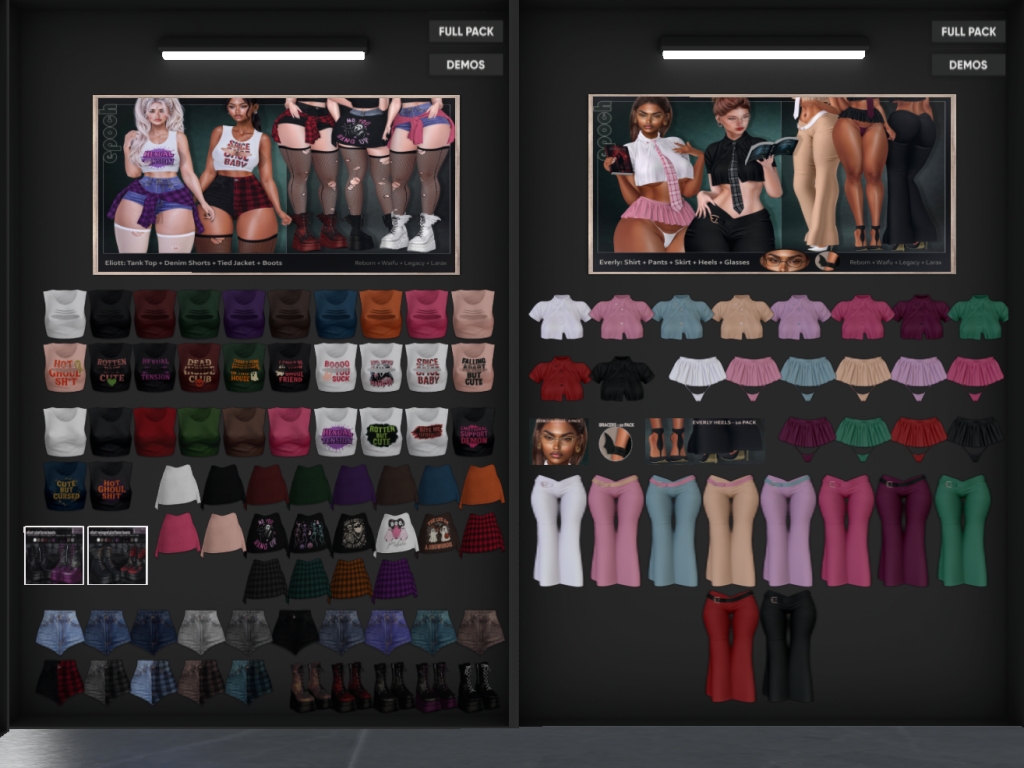Choose the Falling Apart But Cute tank
This screenshot has height=768, width=1024.
coord(473,367)
